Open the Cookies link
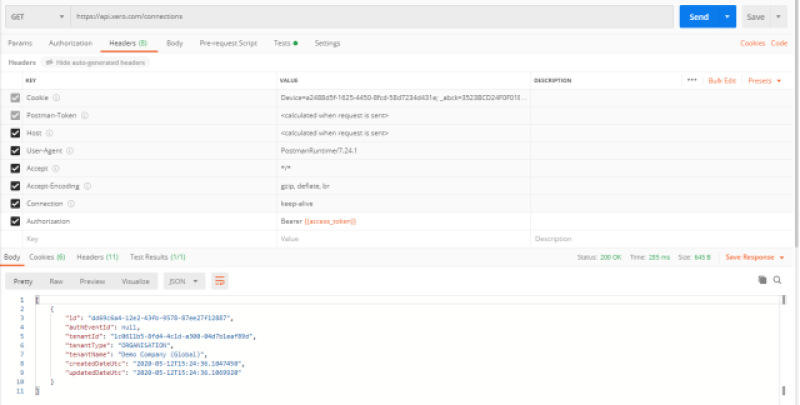800x405 pixels. point(753,43)
